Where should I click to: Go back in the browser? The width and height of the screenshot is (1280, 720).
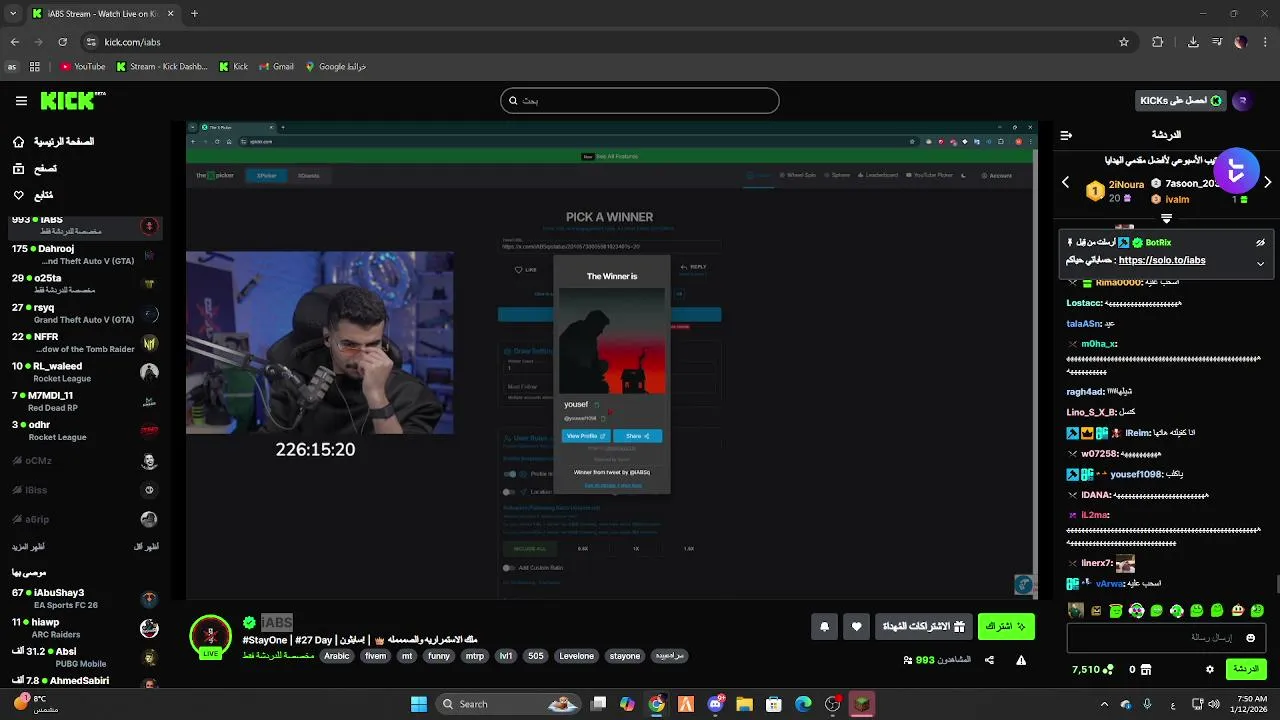[x=14, y=42]
